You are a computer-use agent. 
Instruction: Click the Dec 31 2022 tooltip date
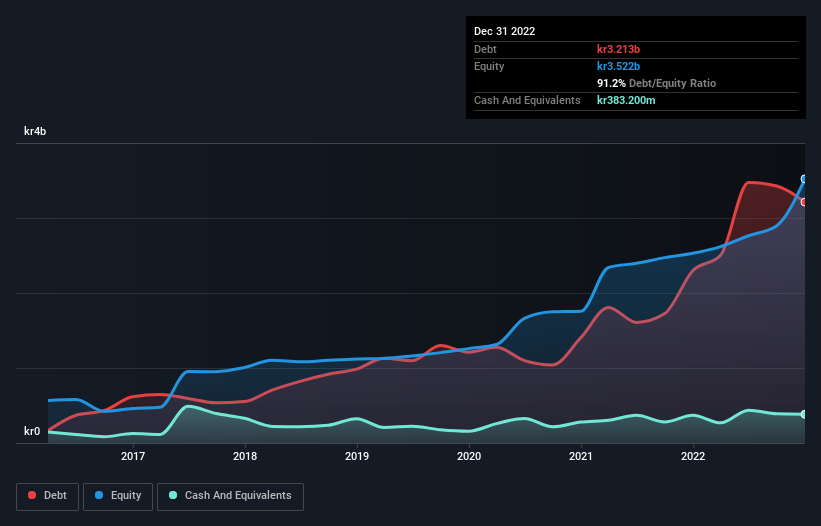pos(504,31)
